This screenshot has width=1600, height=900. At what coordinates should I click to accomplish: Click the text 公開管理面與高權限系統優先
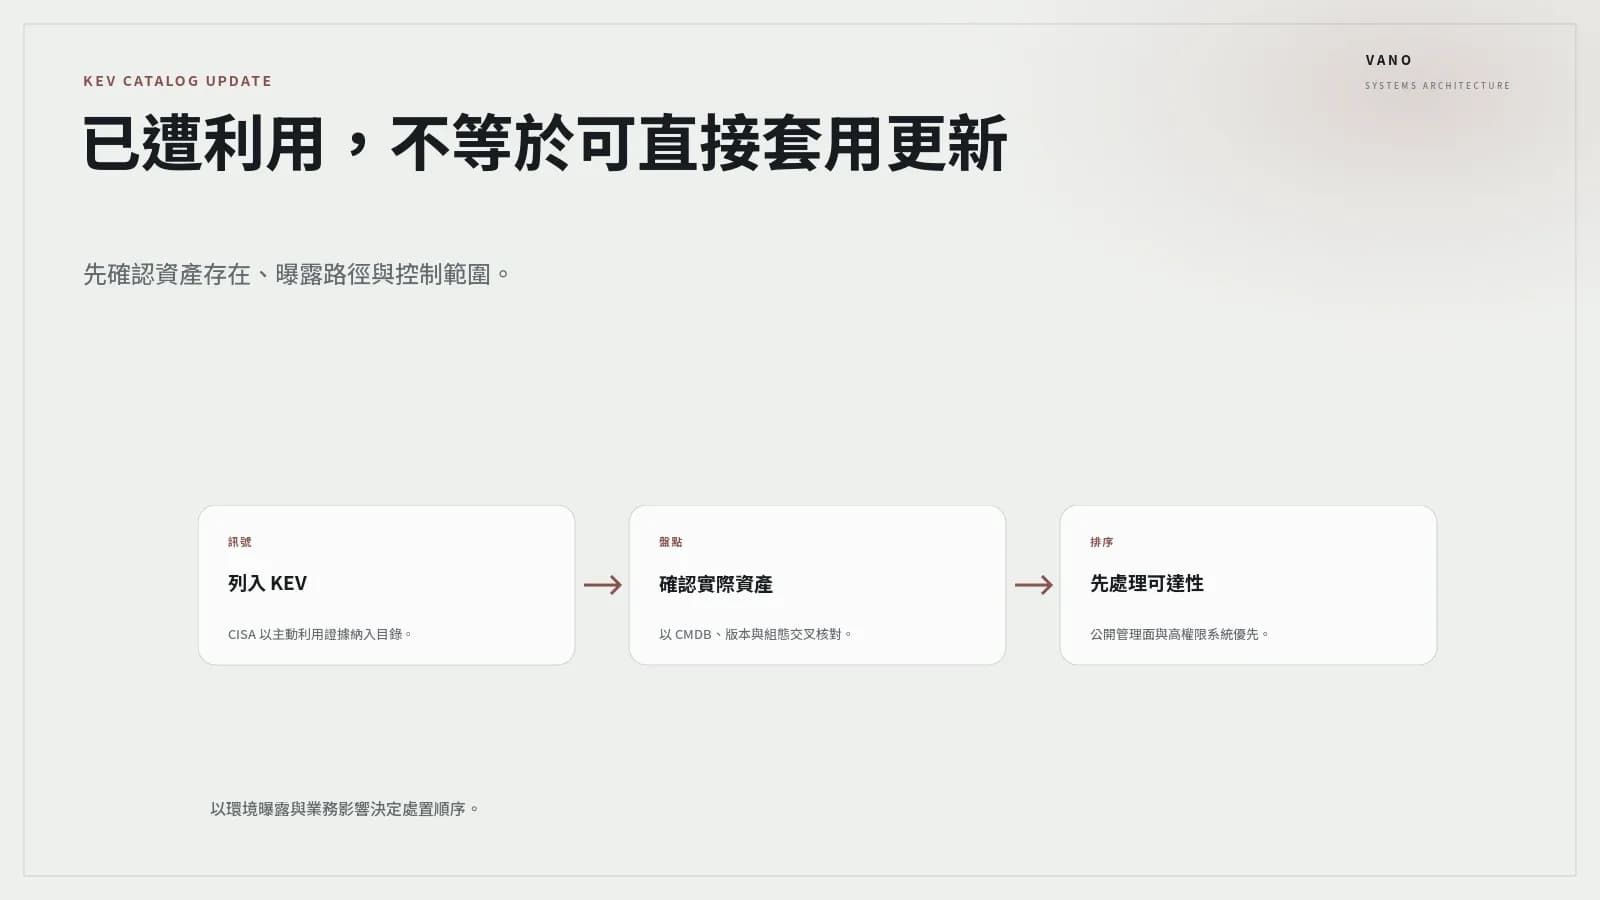(1179, 634)
